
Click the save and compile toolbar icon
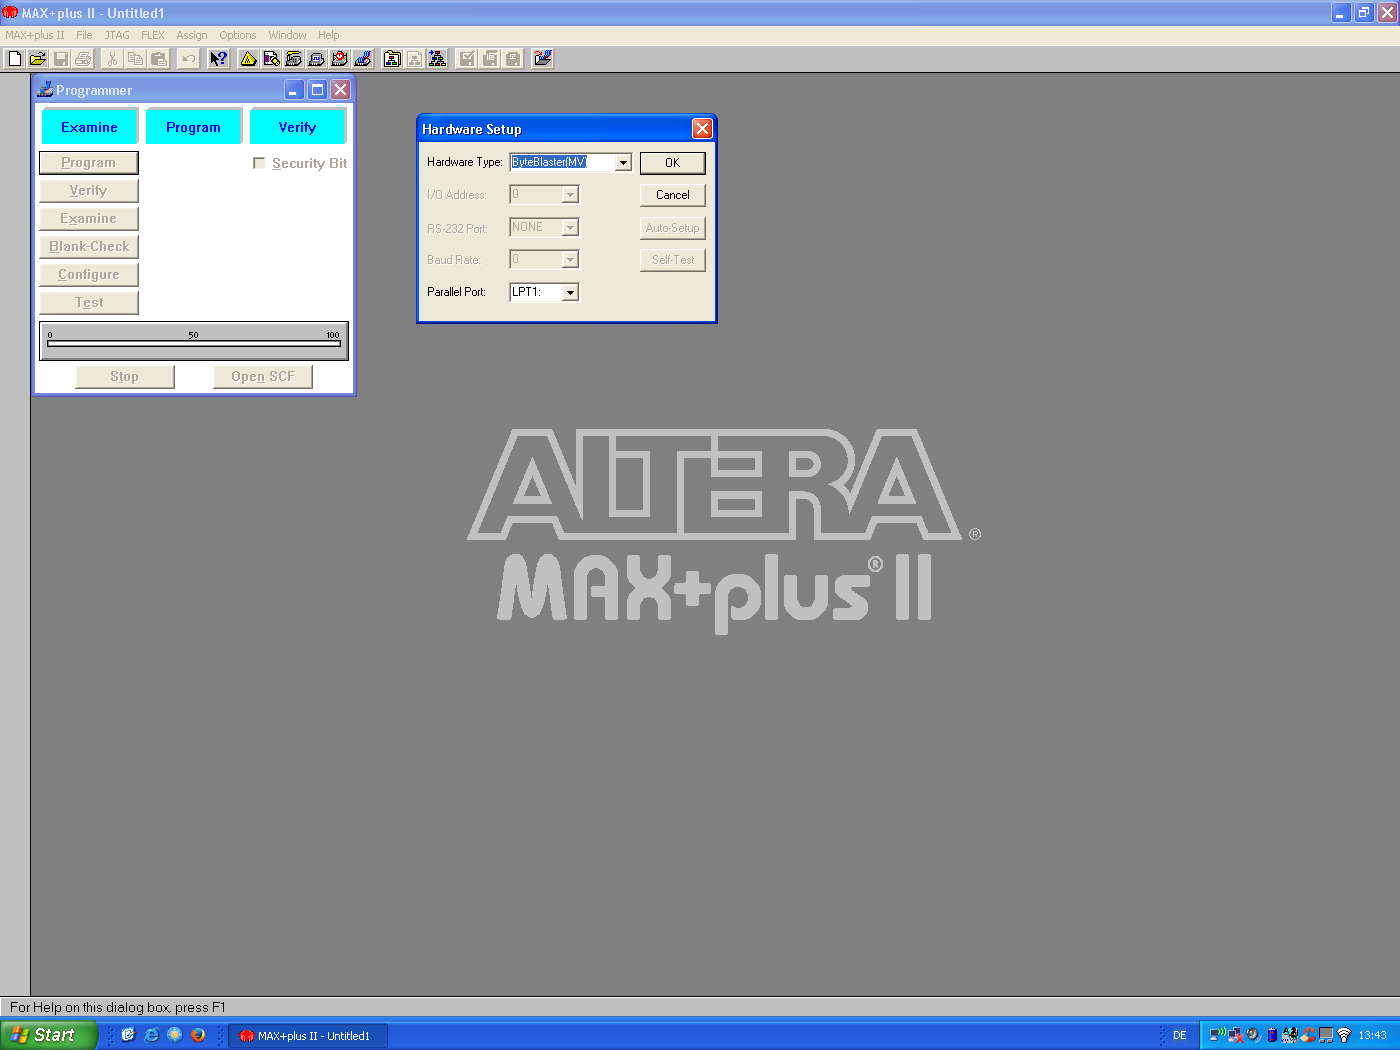click(490, 59)
